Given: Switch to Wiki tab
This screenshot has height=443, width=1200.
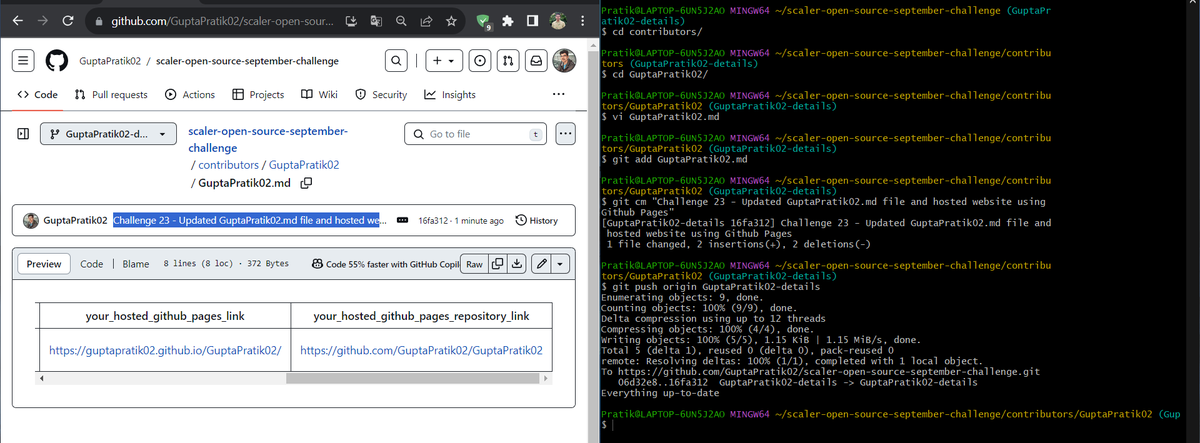Looking at the screenshot, I should pyautogui.click(x=320, y=95).
